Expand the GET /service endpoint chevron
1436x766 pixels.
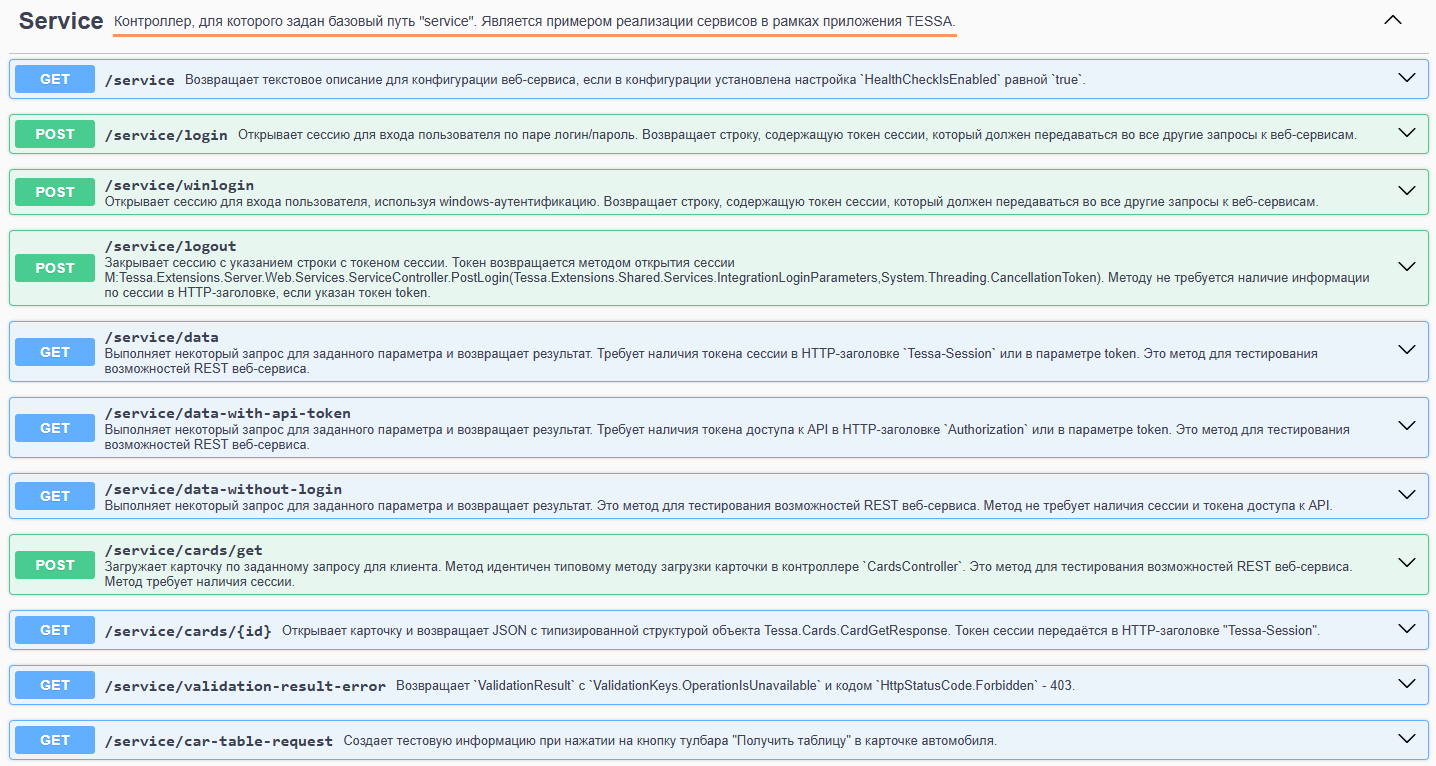point(1407,78)
